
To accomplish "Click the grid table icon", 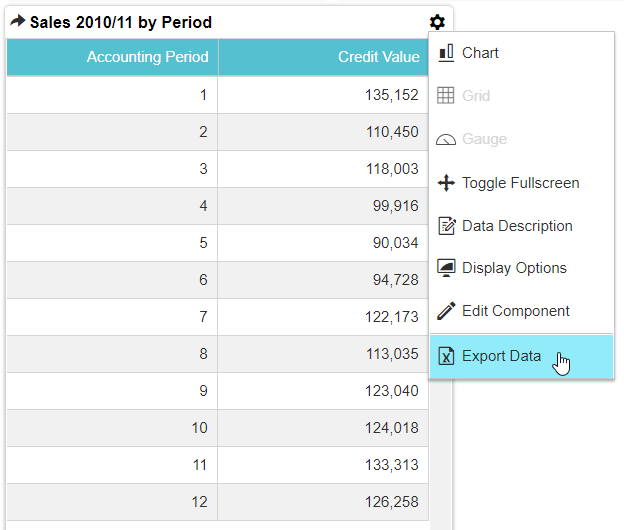I will [445, 95].
